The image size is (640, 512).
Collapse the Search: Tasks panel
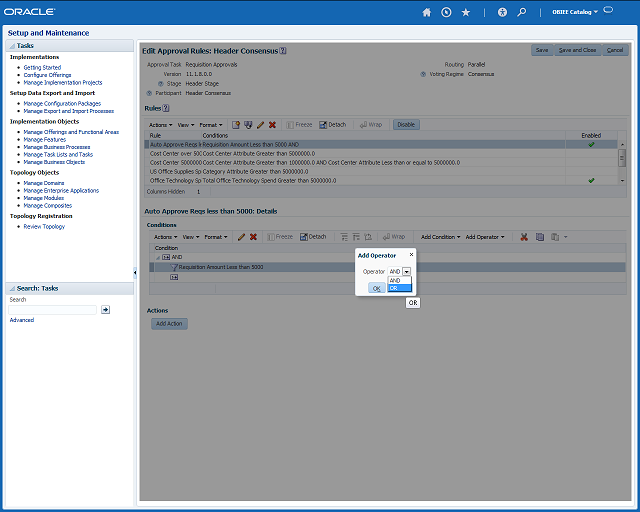pos(12,288)
